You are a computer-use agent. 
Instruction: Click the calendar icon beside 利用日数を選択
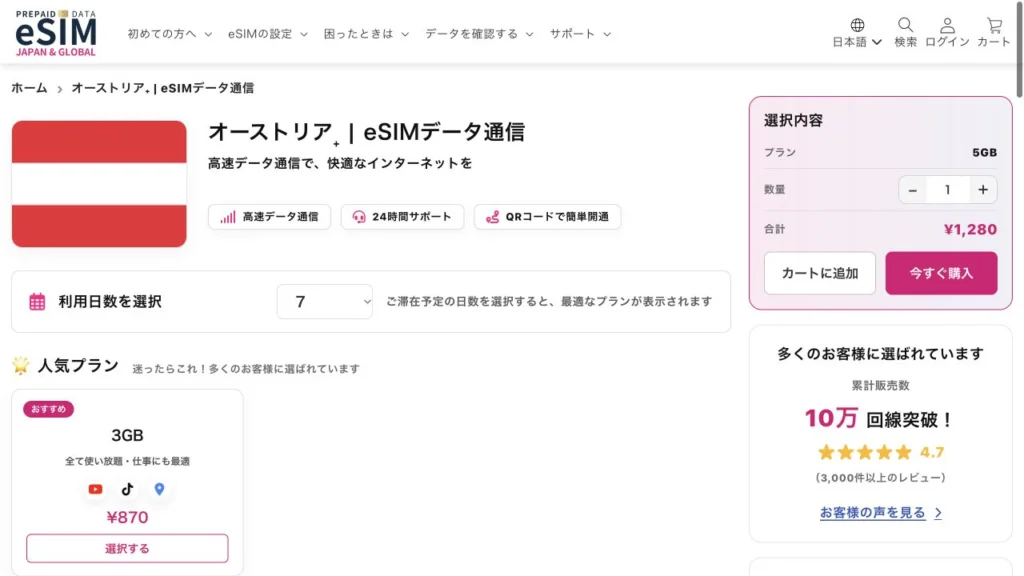(x=37, y=302)
